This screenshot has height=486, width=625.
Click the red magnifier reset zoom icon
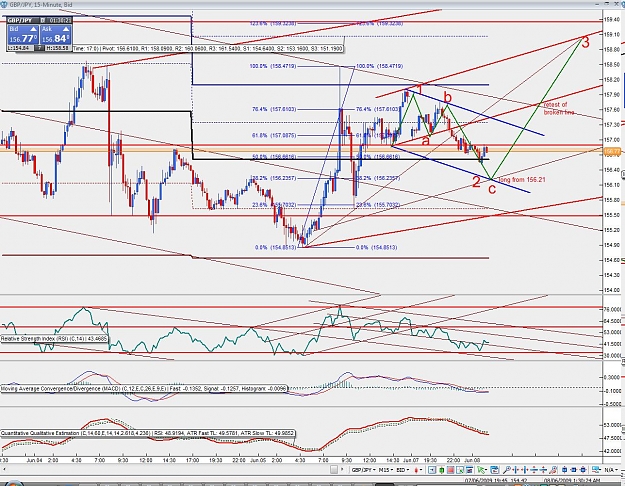tap(553, 470)
